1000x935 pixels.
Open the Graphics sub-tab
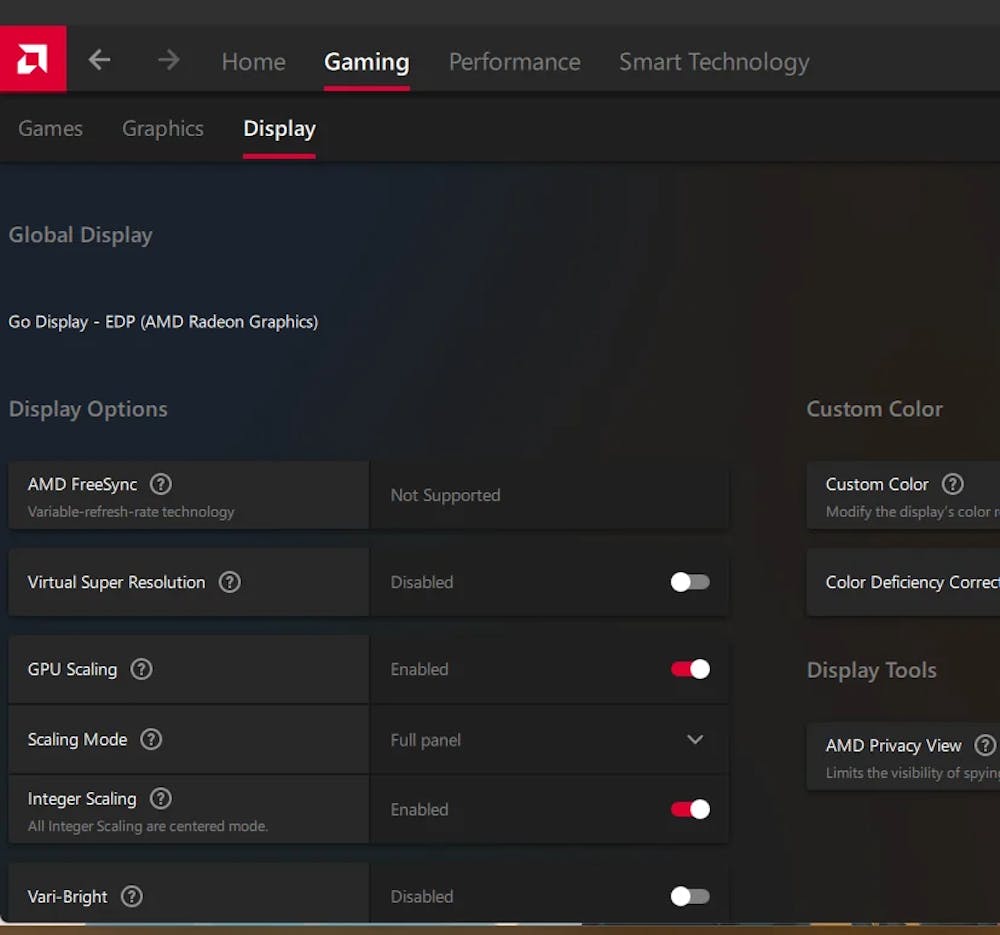tap(163, 128)
